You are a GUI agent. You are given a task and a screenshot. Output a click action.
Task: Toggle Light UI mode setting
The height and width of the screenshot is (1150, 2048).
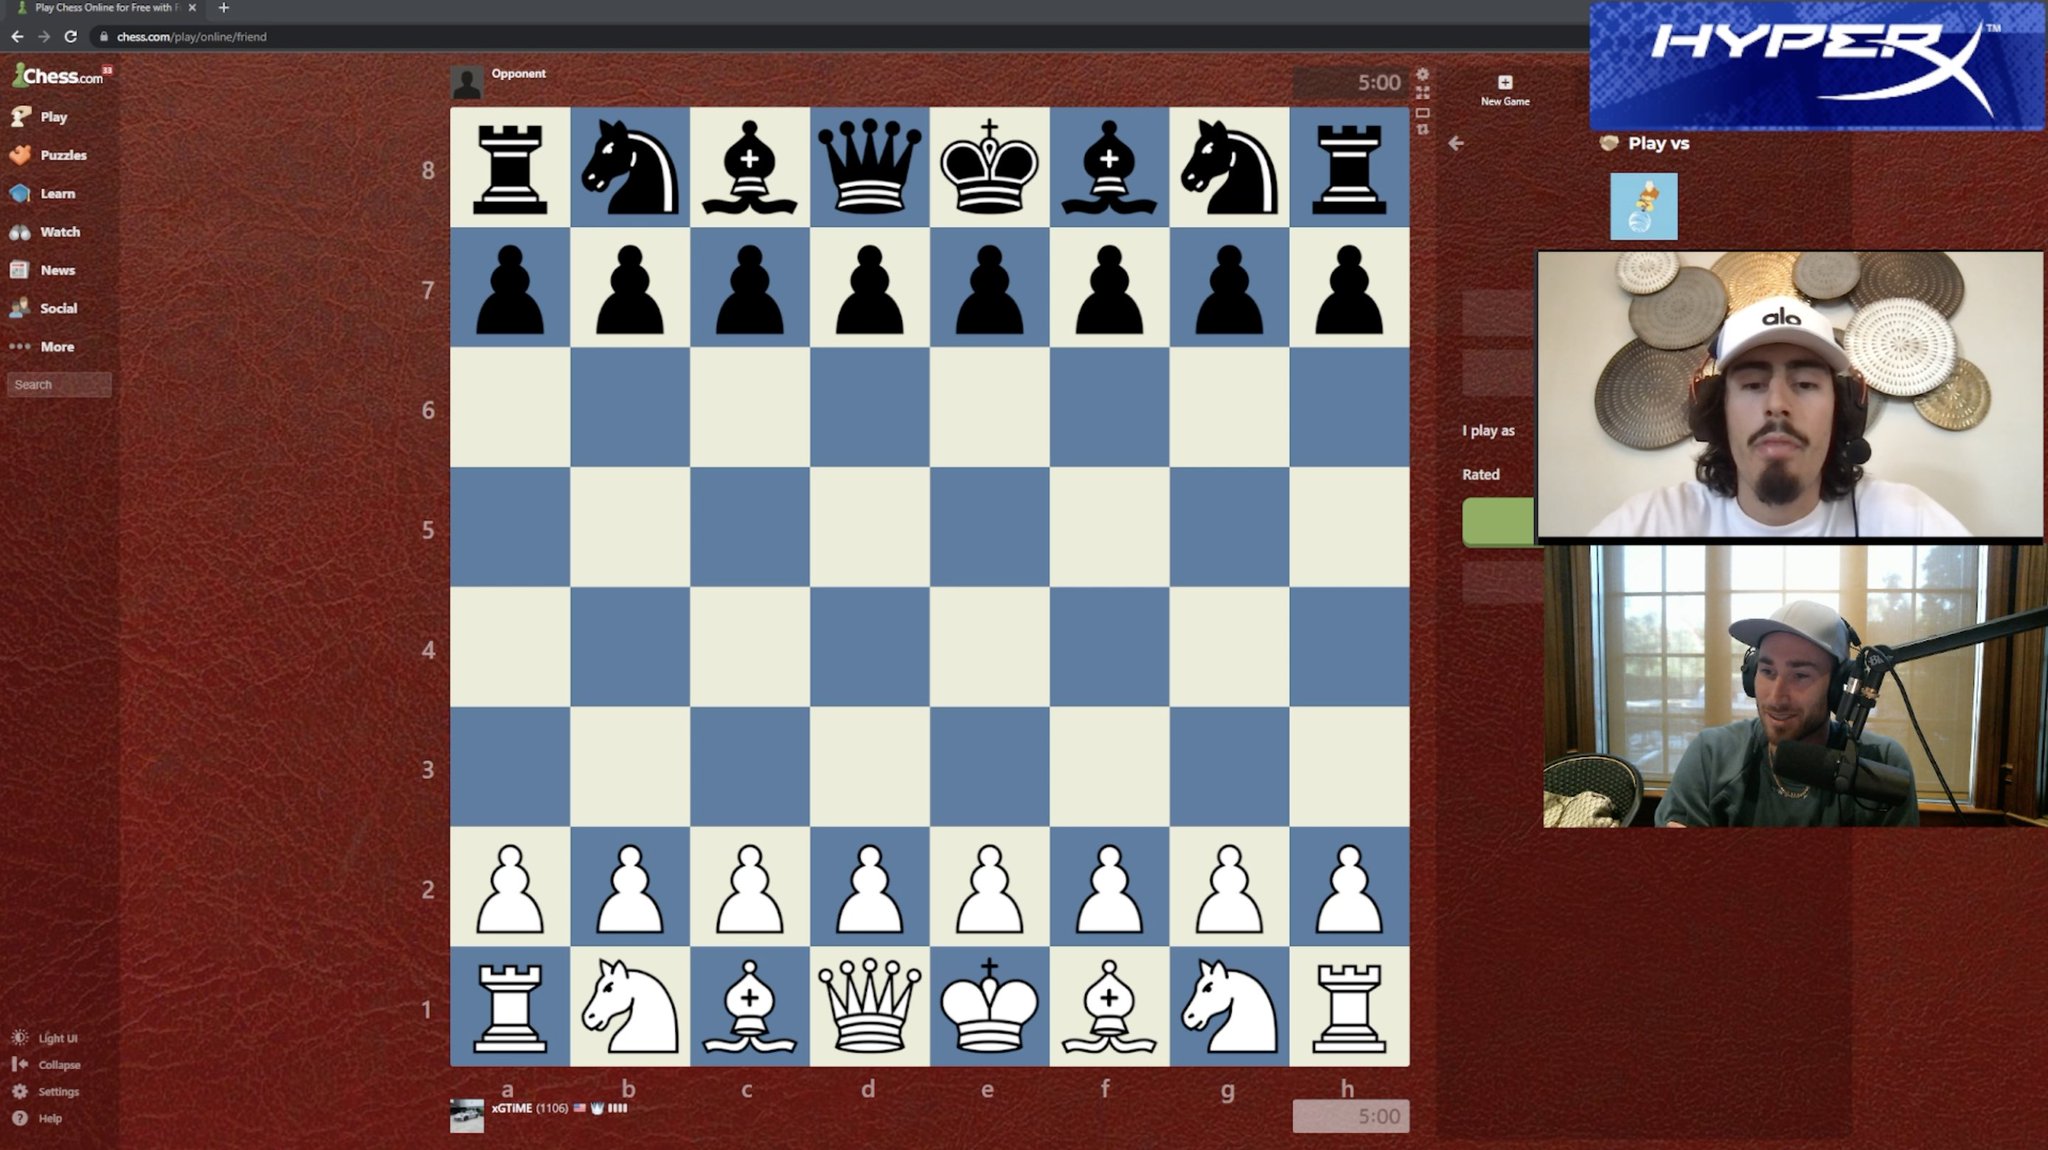pyautogui.click(x=56, y=1038)
